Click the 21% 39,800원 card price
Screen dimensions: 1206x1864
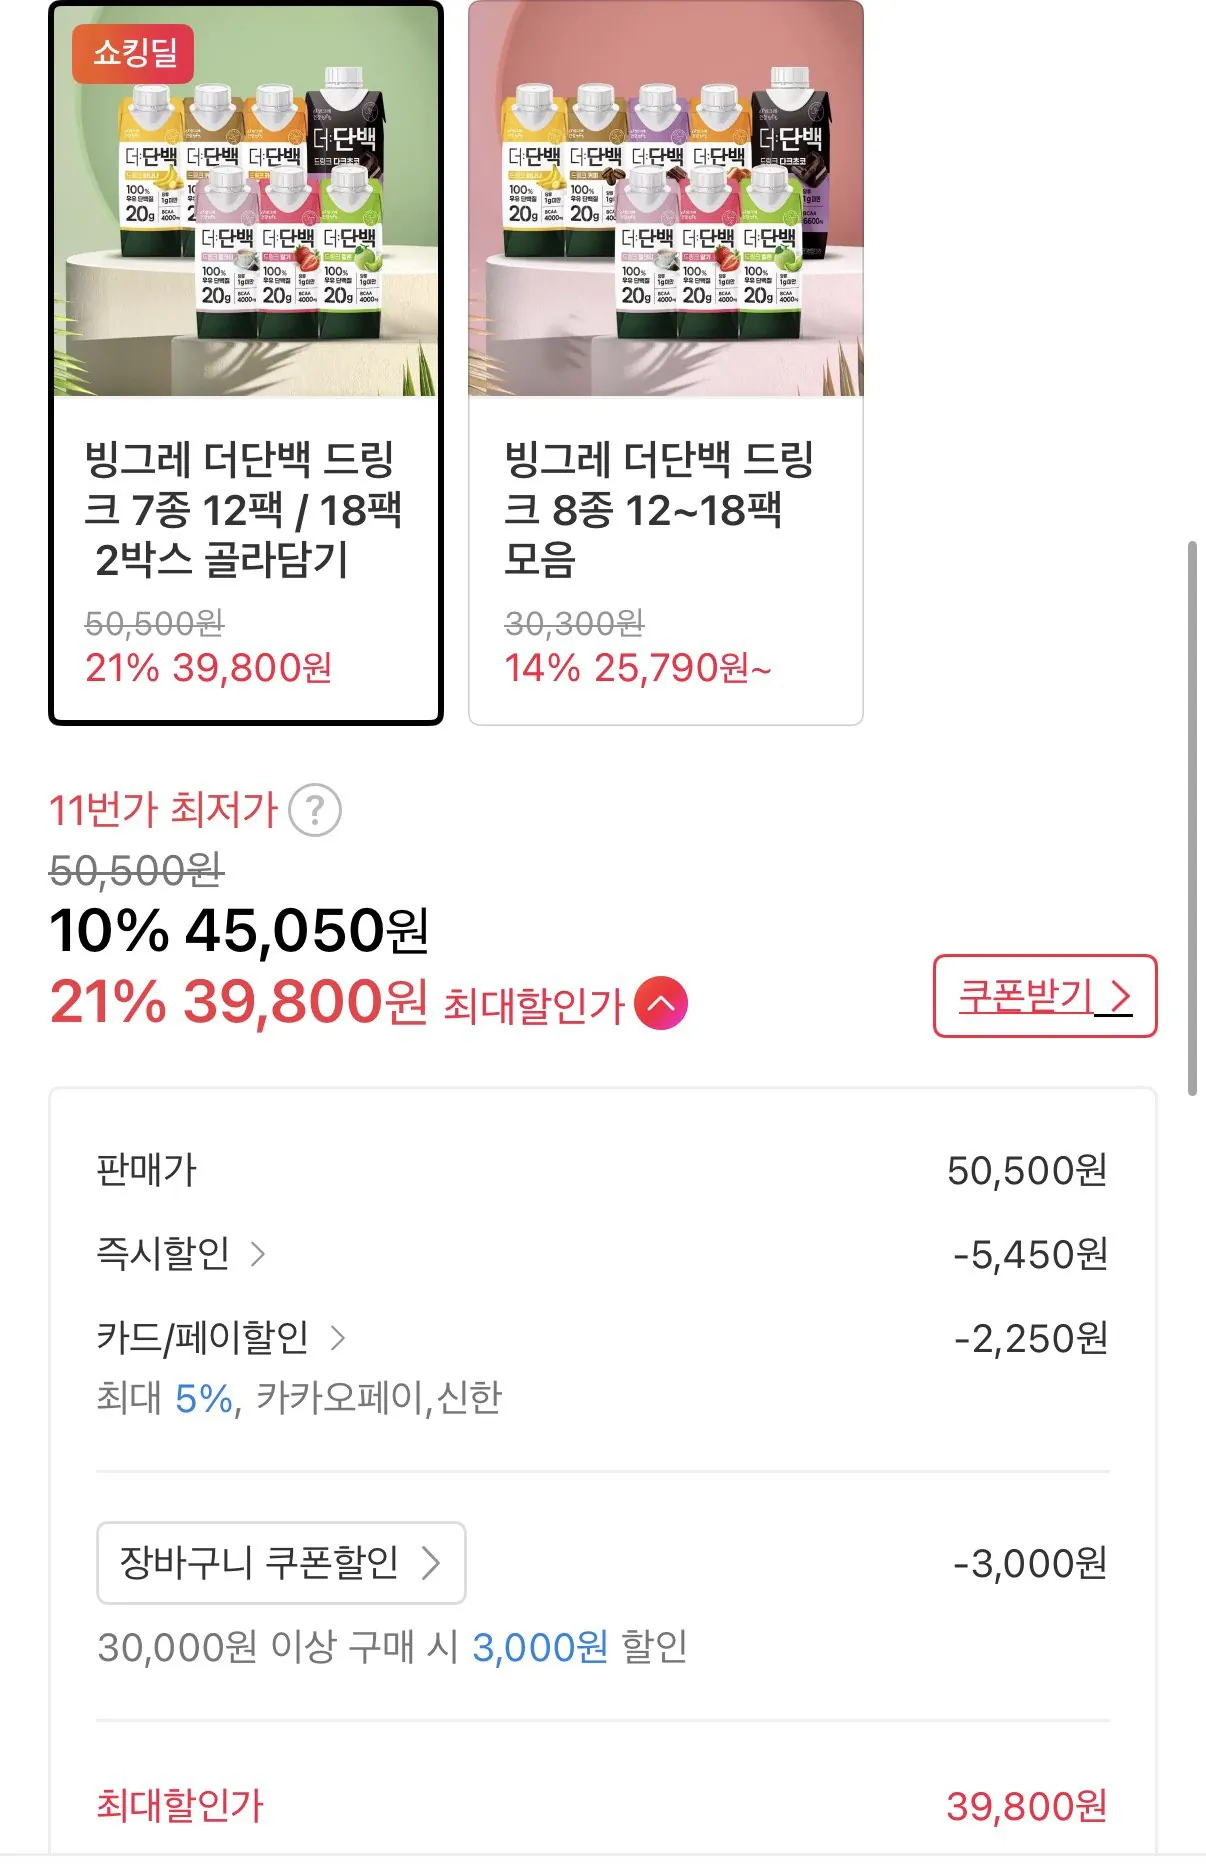(208, 668)
